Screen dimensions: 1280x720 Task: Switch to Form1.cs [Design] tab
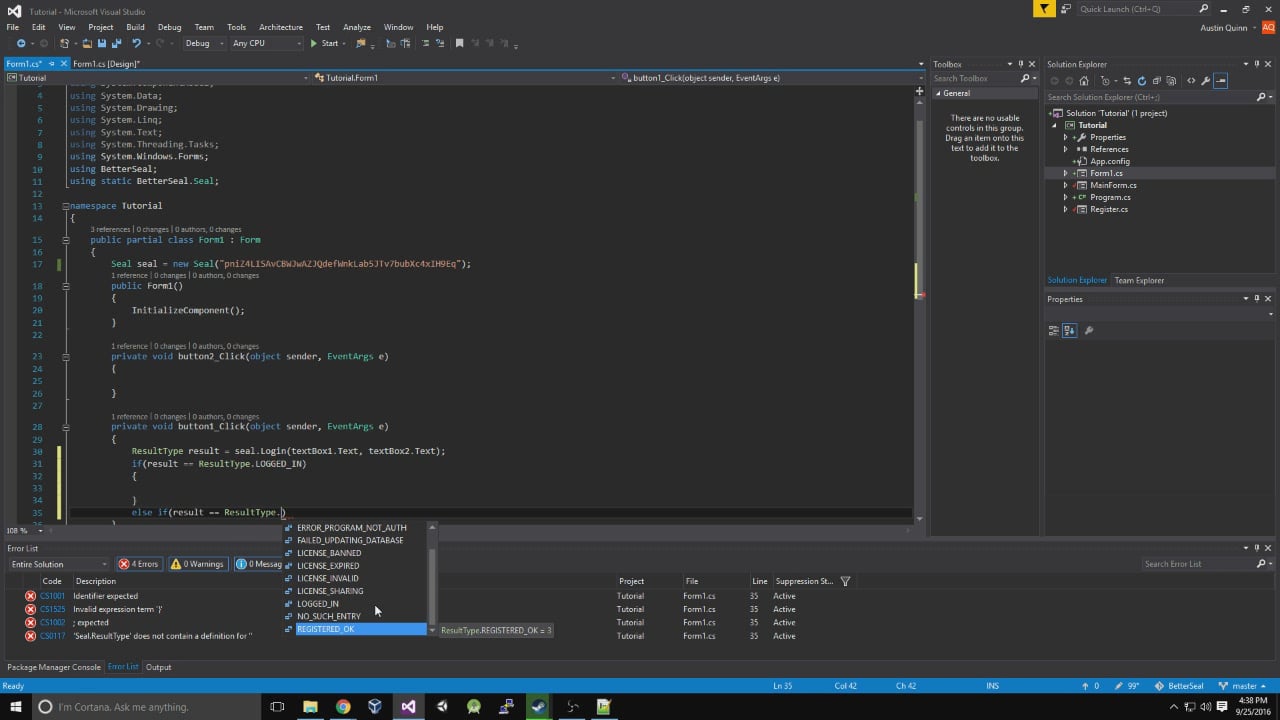(106, 64)
